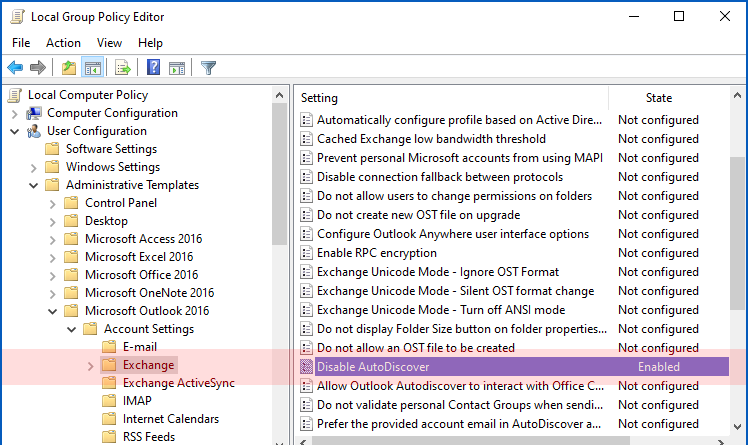This screenshot has height=445, width=748.
Task: Click the Cached Exchange low bandwidth threshold icon
Action: tap(306, 139)
